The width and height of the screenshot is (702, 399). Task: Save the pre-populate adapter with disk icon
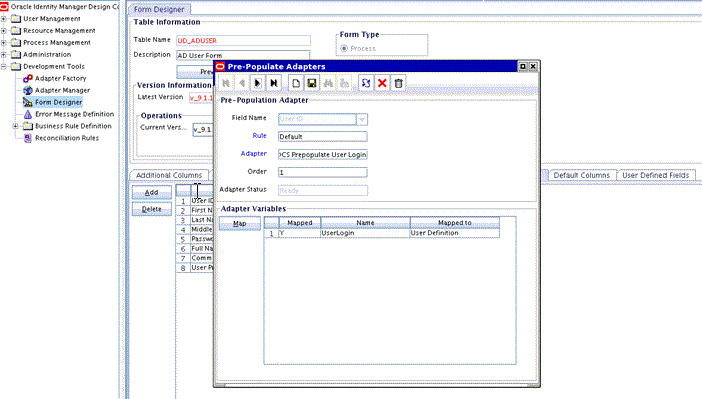[x=312, y=83]
